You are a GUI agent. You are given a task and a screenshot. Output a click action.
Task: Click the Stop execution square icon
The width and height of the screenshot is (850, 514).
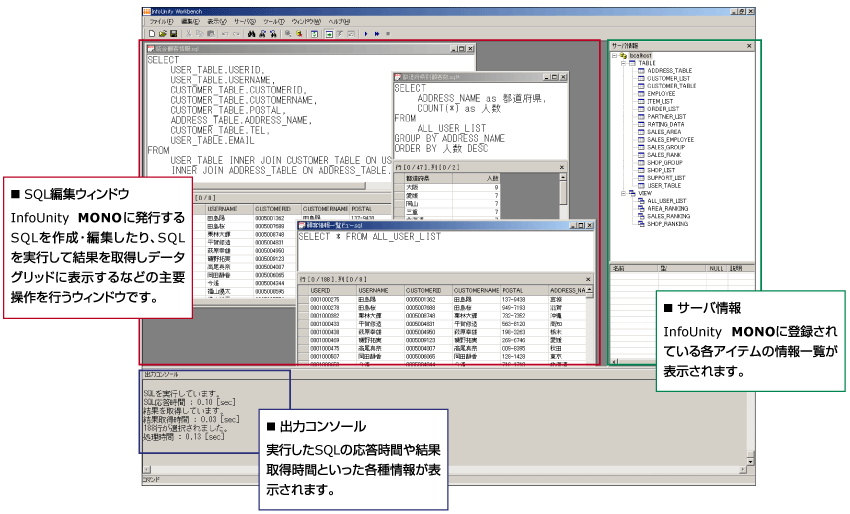(388, 34)
